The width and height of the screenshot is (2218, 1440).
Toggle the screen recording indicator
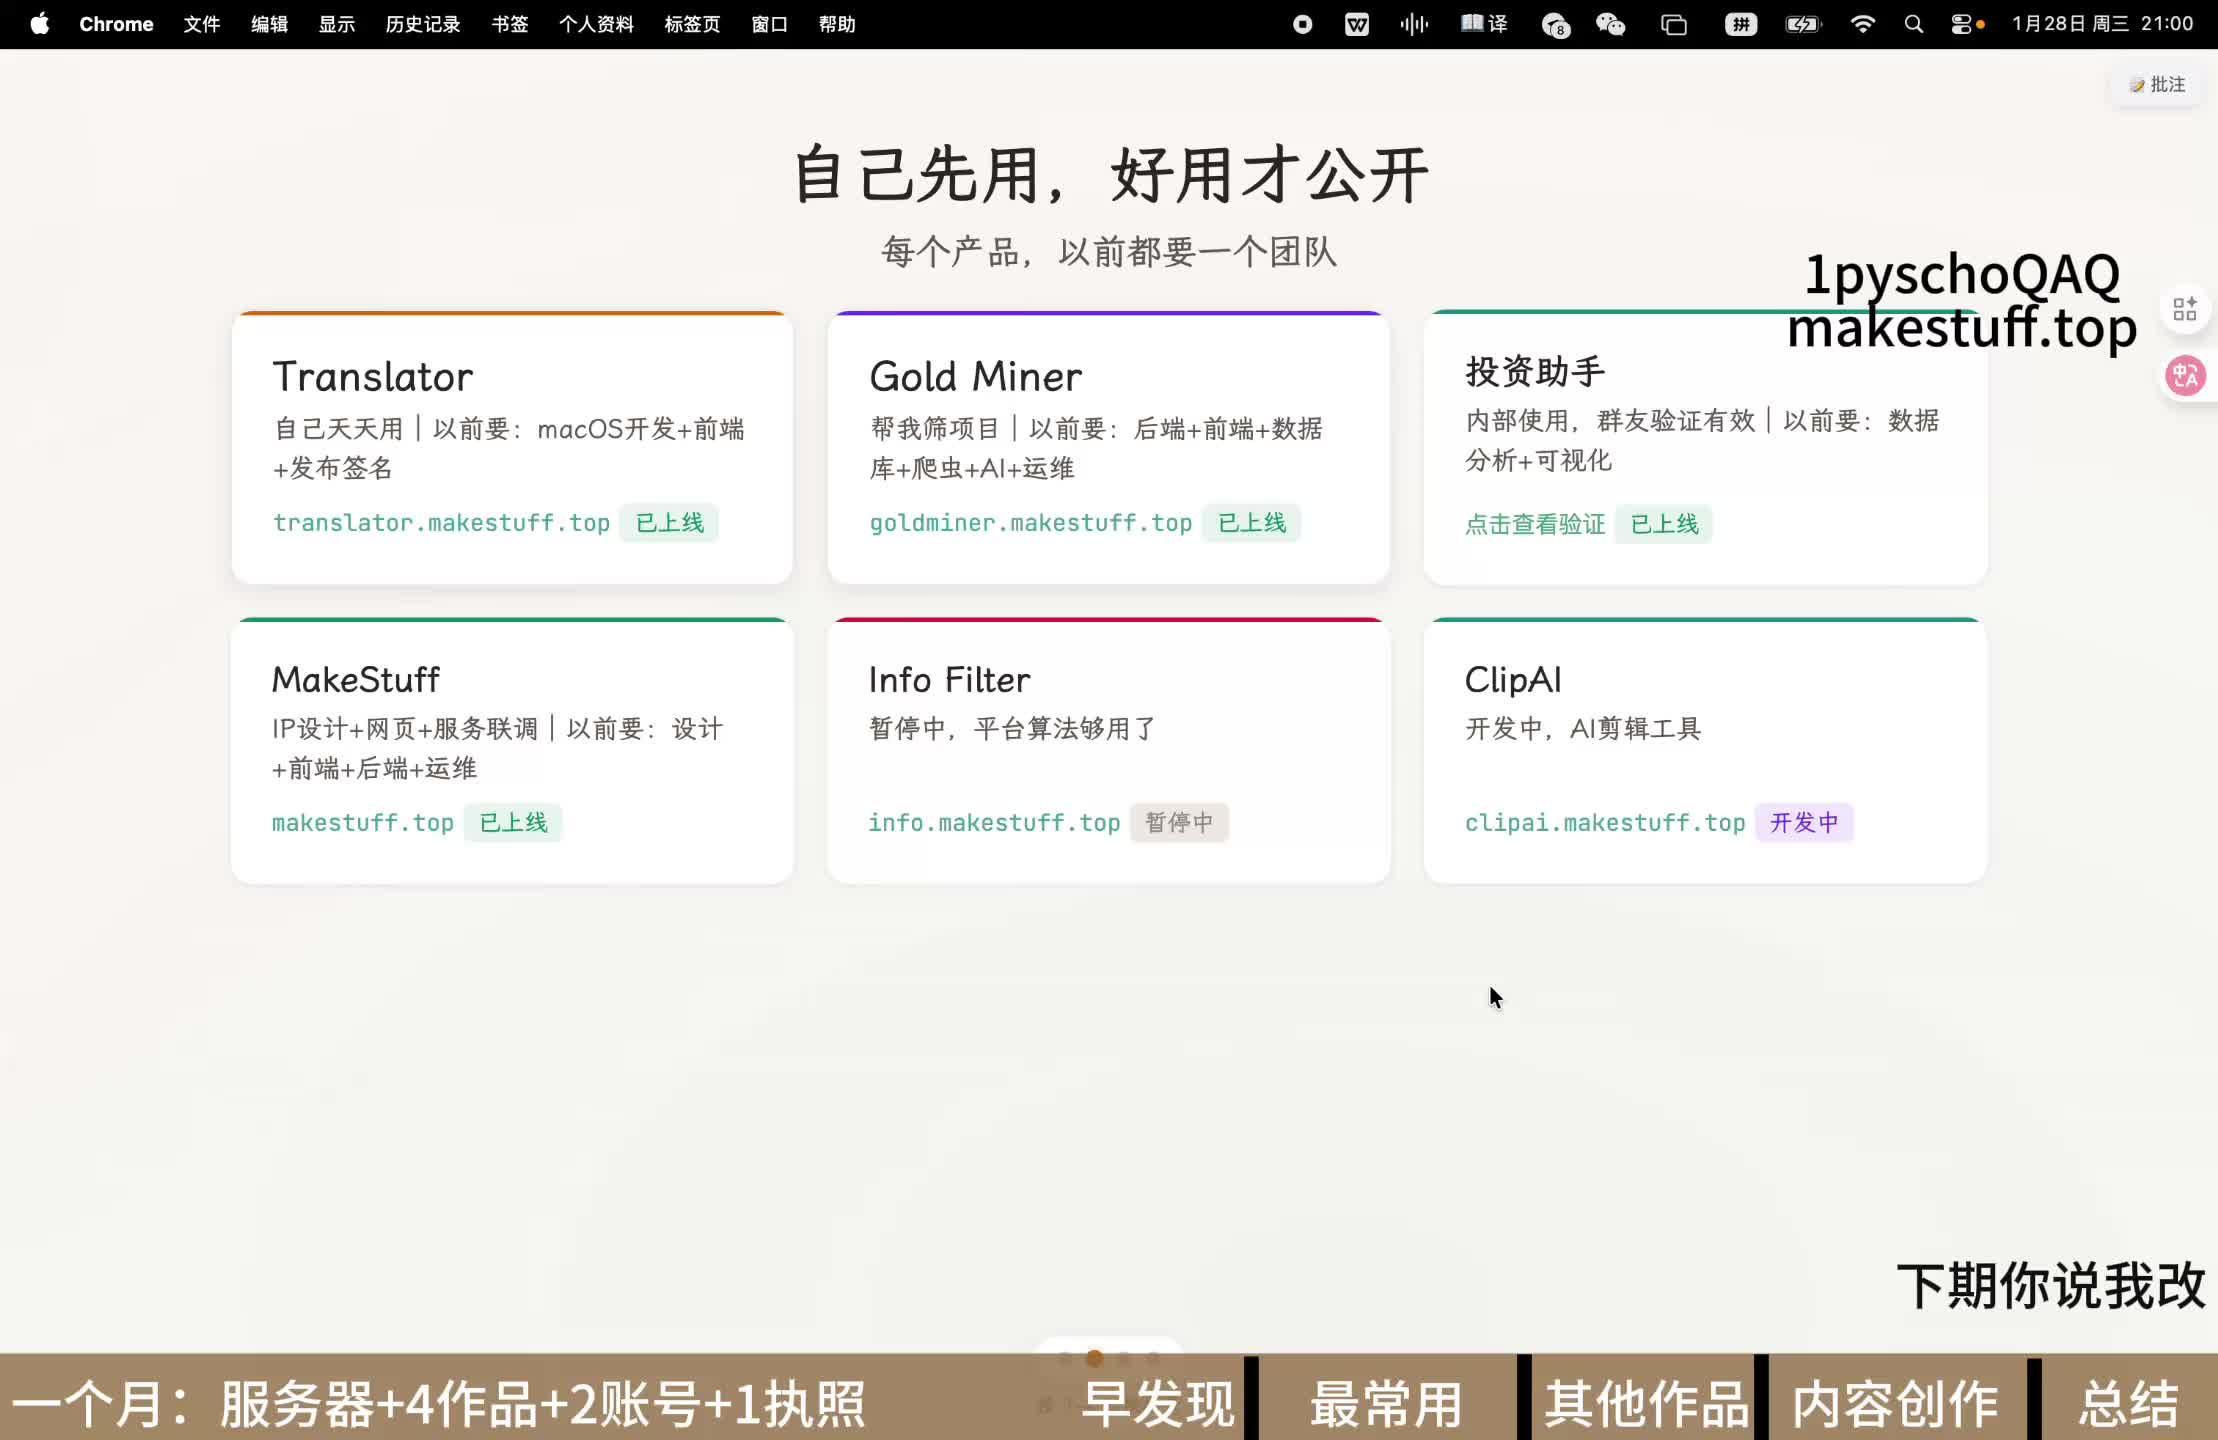(1302, 23)
